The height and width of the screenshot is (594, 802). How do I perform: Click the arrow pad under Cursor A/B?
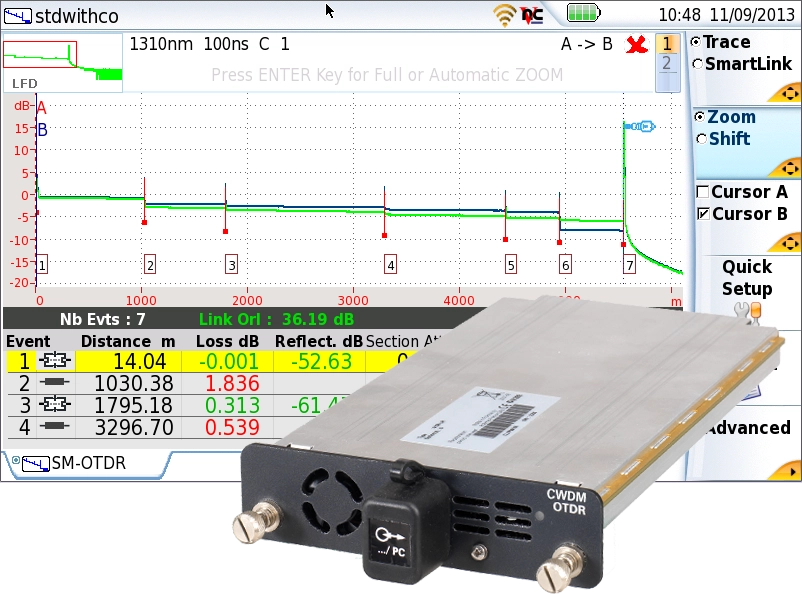(x=789, y=243)
